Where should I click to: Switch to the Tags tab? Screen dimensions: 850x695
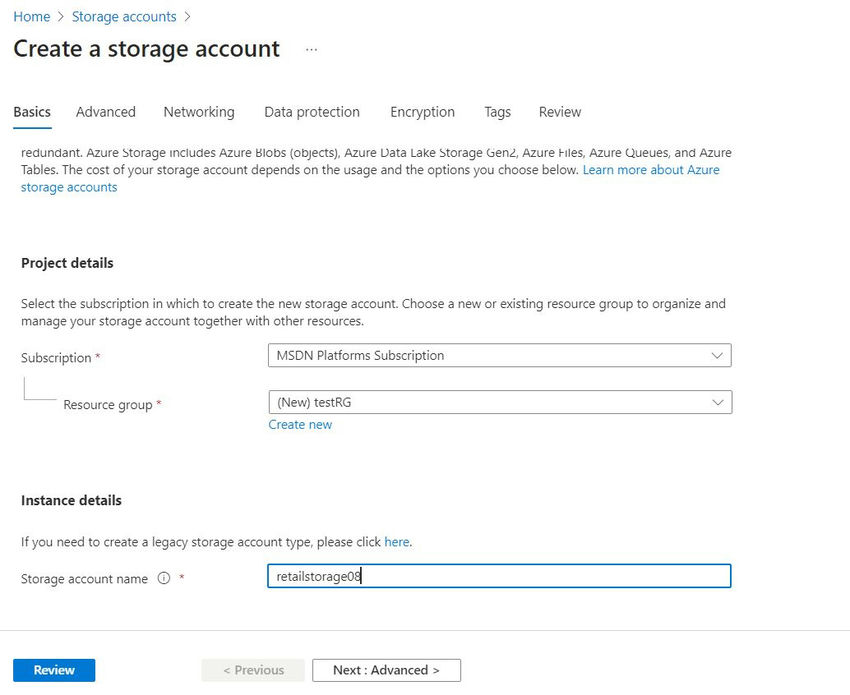[497, 112]
